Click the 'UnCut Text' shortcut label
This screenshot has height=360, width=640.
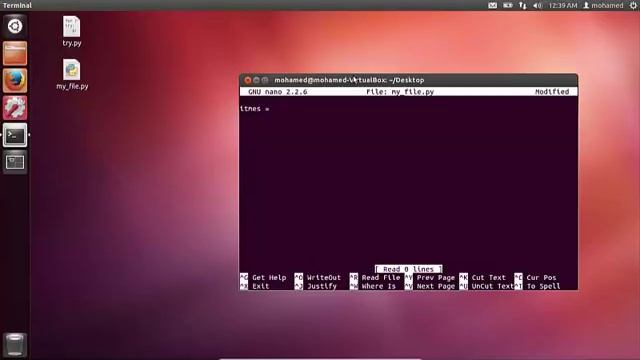493,286
